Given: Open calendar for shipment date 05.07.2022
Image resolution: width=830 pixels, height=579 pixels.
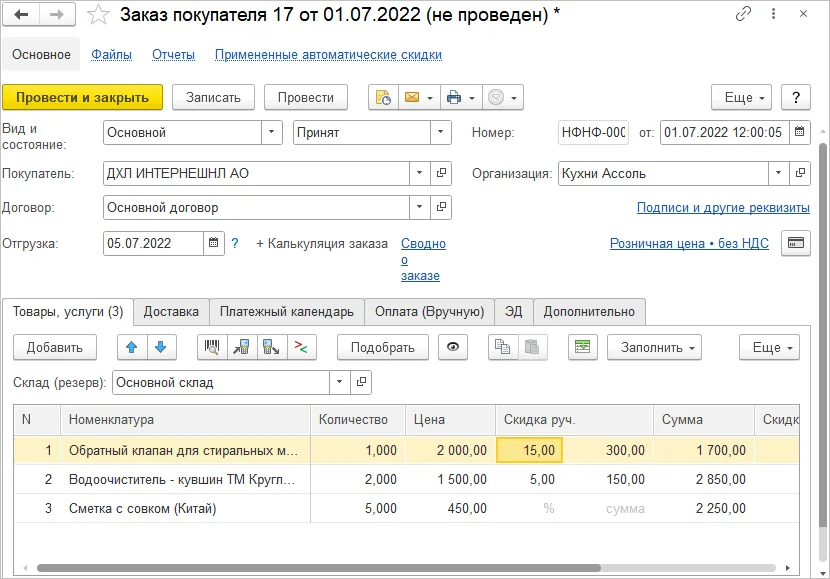Looking at the screenshot, I should [214, 243].
